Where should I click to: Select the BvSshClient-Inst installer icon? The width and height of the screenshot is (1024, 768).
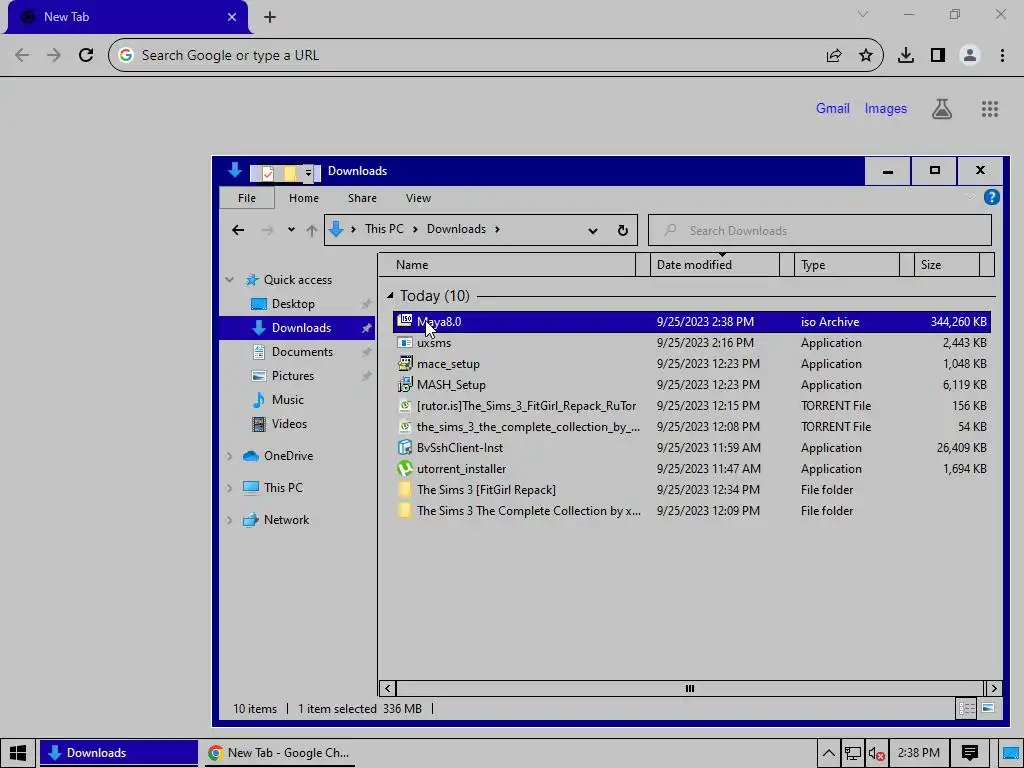[x=405, y=447]
